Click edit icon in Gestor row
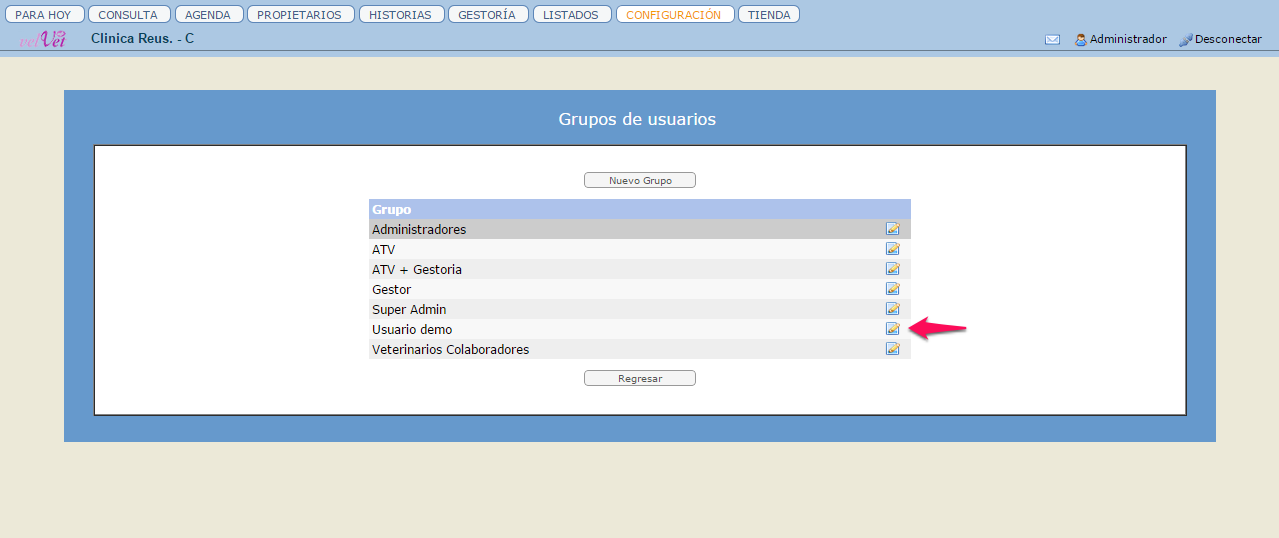Viewport: 1279px width, 538px height. (892, 289)
